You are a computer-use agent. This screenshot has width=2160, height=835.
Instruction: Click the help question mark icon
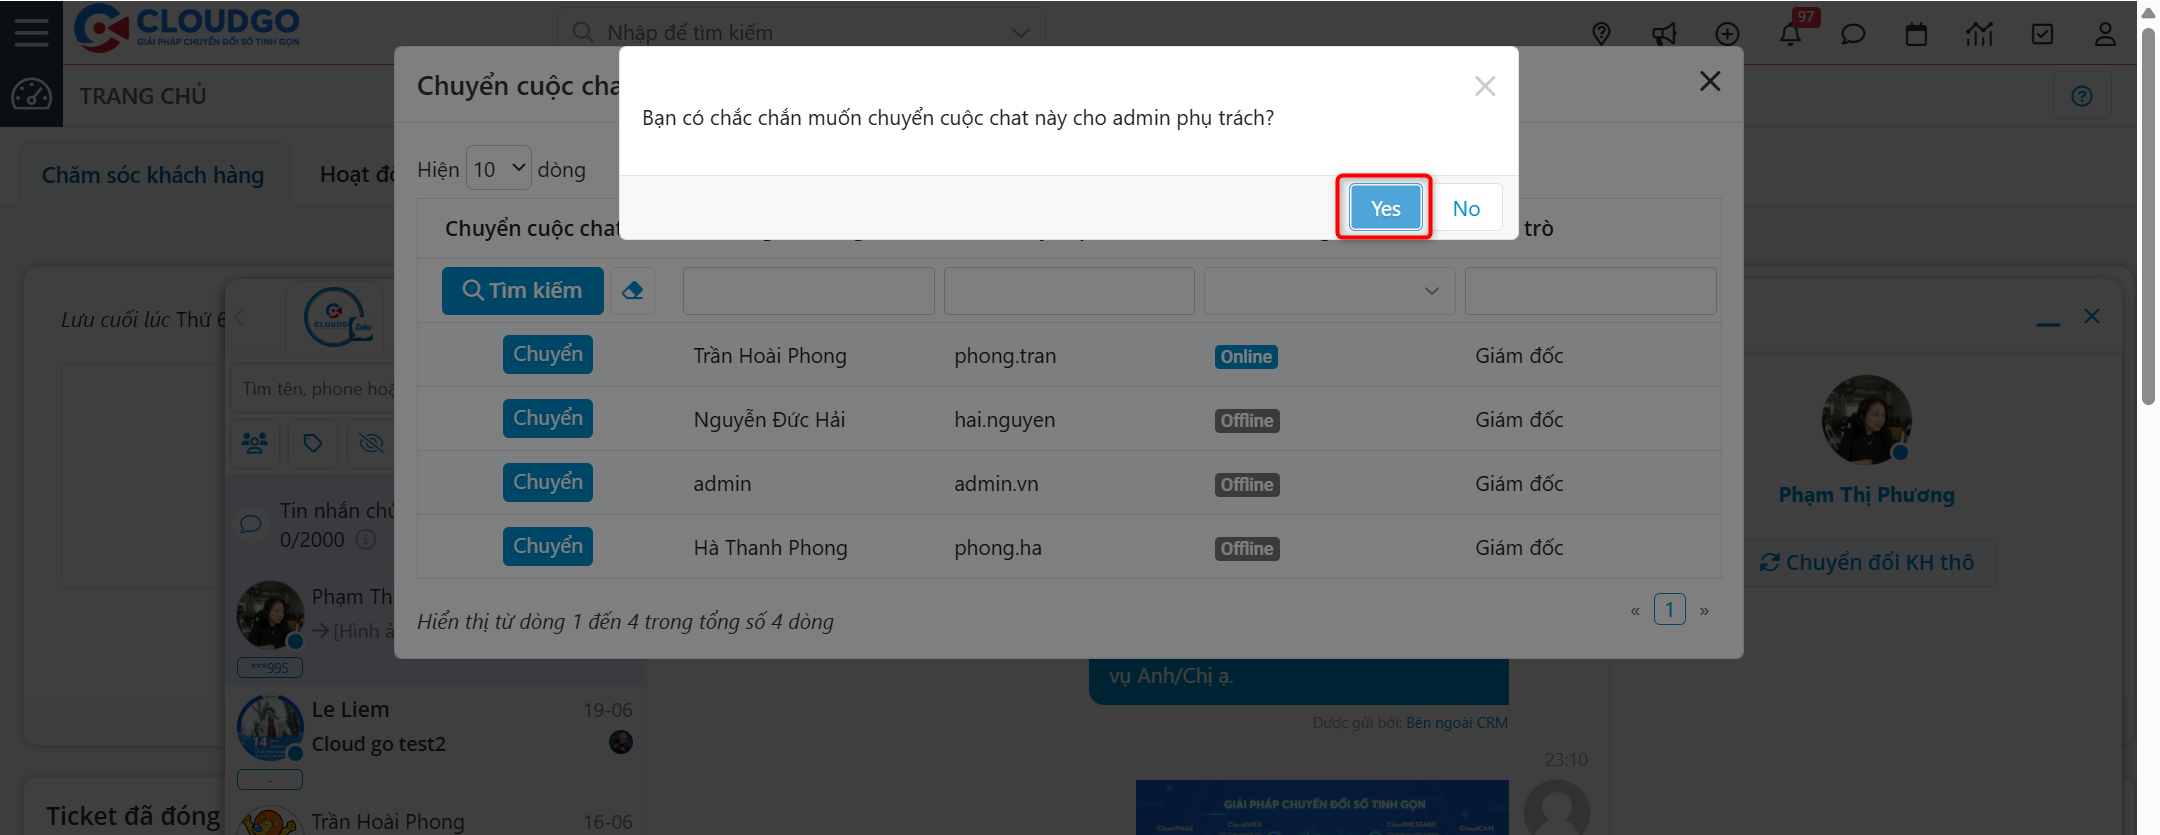[x=2082, y=96]
